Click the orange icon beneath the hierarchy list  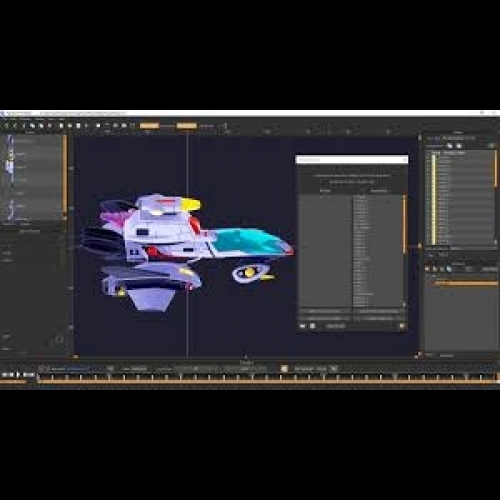pyautogui.click(x=427, y=269)
